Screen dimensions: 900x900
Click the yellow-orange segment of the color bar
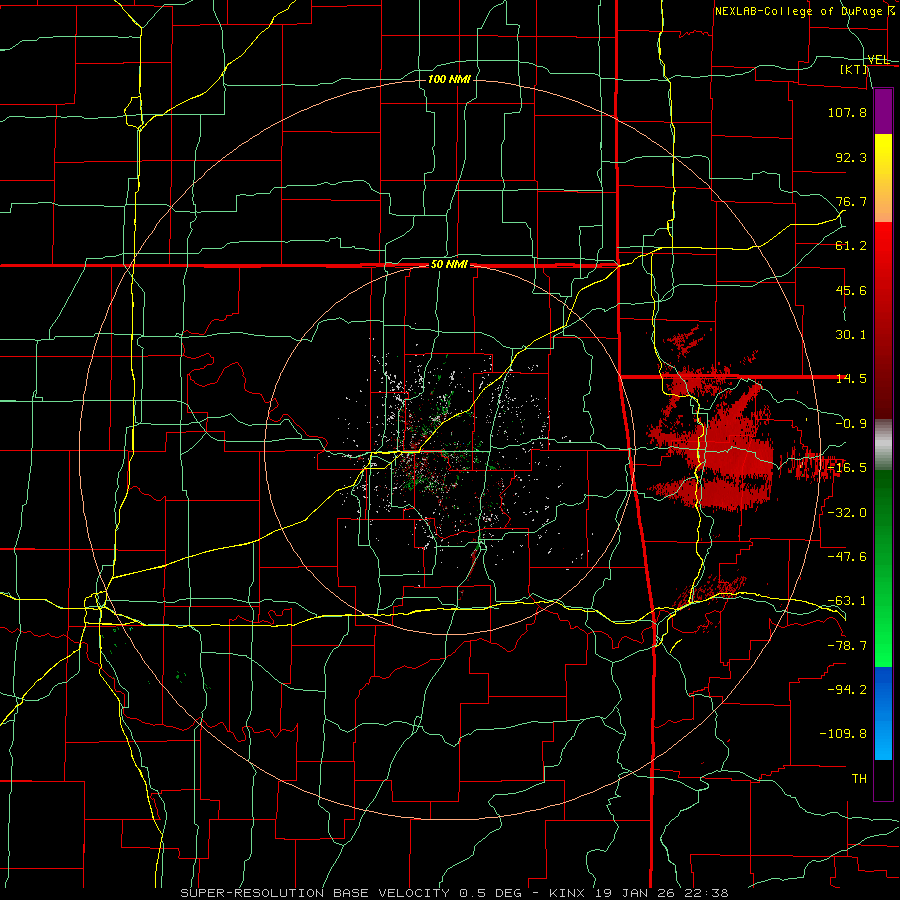tap(883, 178)
